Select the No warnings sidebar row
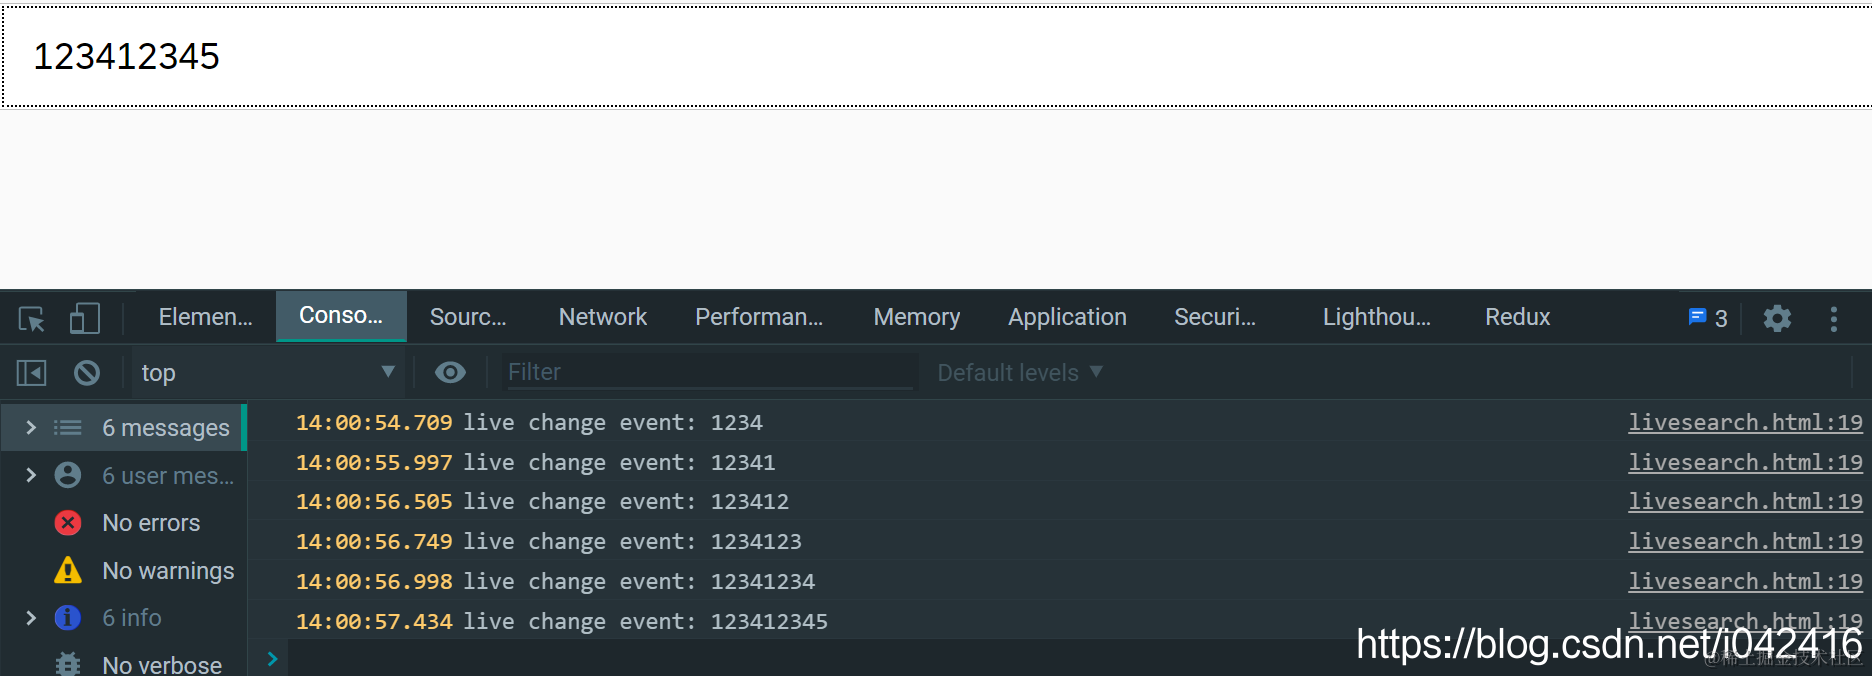 point(124,570)
